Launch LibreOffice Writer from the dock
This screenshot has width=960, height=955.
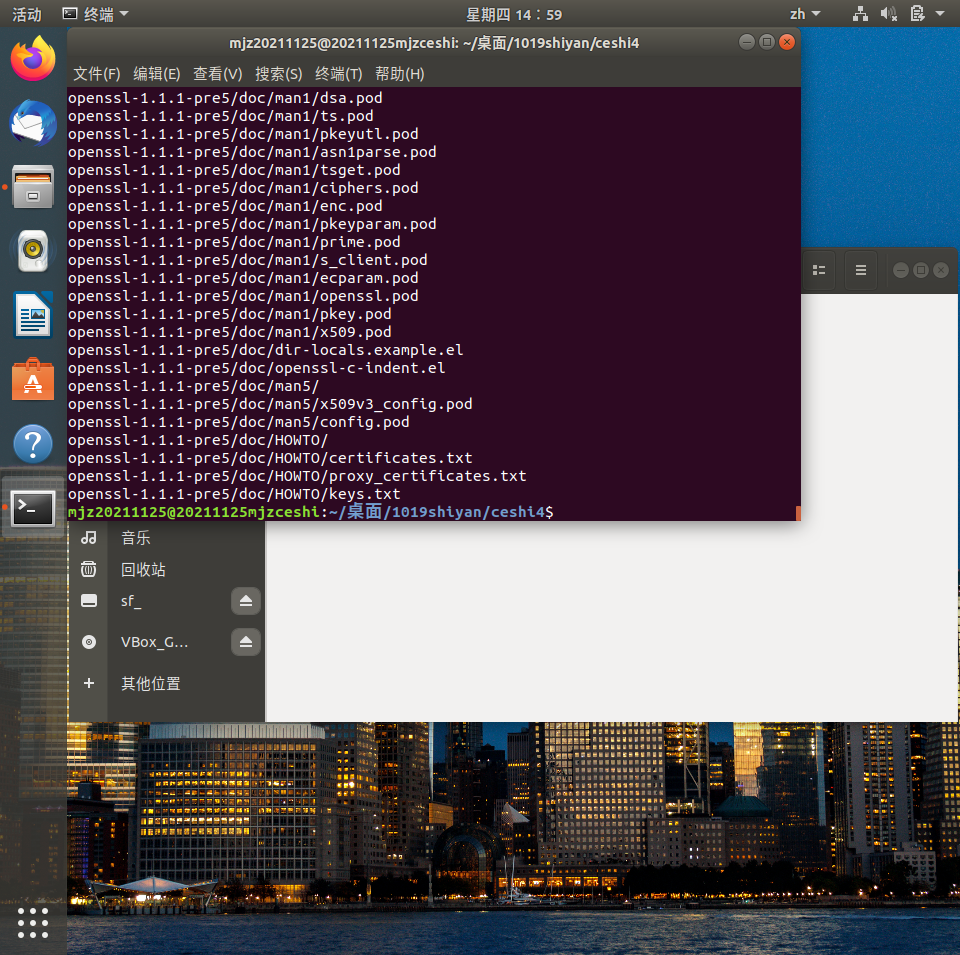[33, 315]
